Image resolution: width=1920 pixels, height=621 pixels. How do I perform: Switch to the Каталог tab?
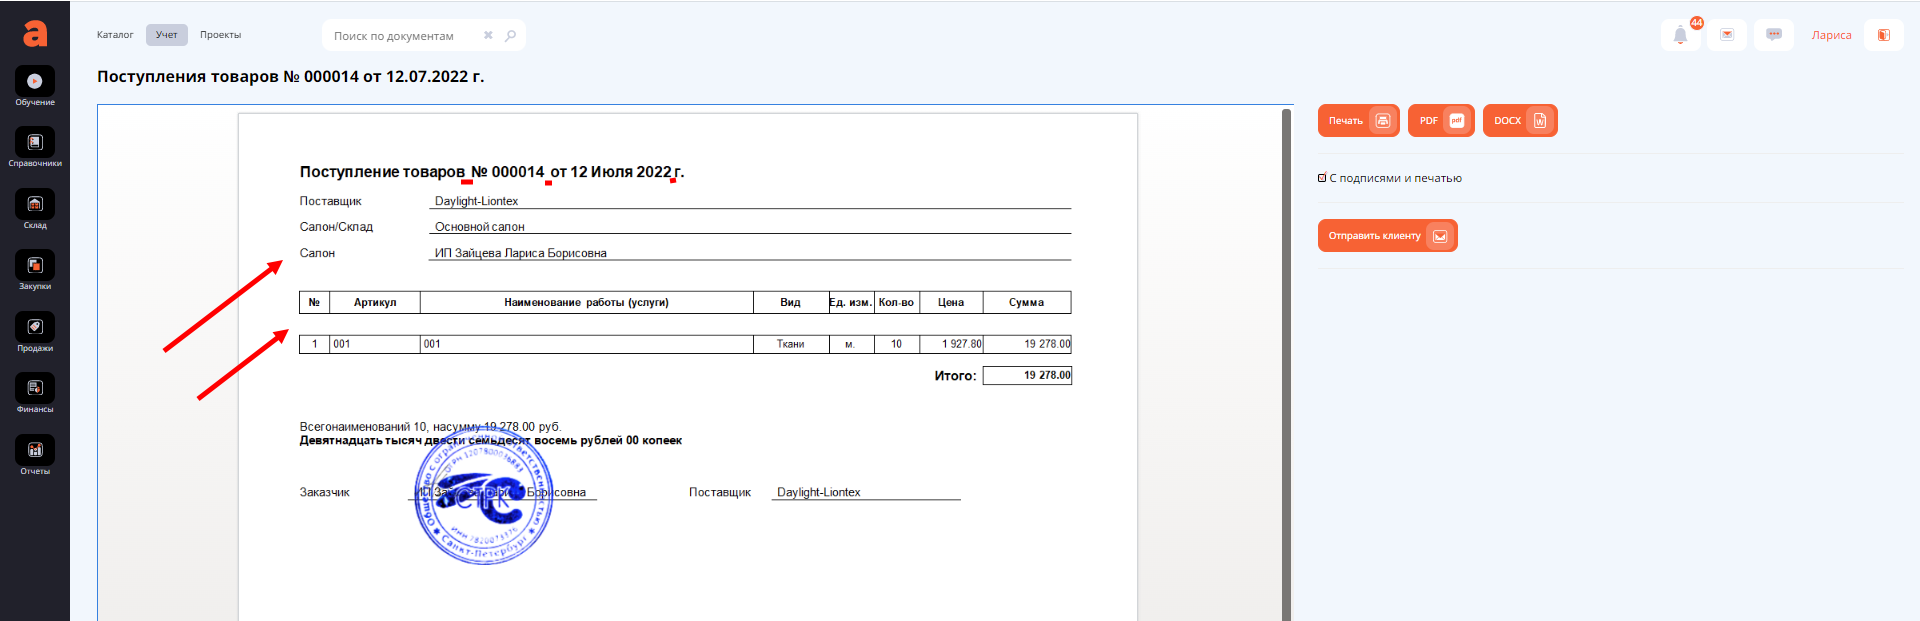coord(115,35)
